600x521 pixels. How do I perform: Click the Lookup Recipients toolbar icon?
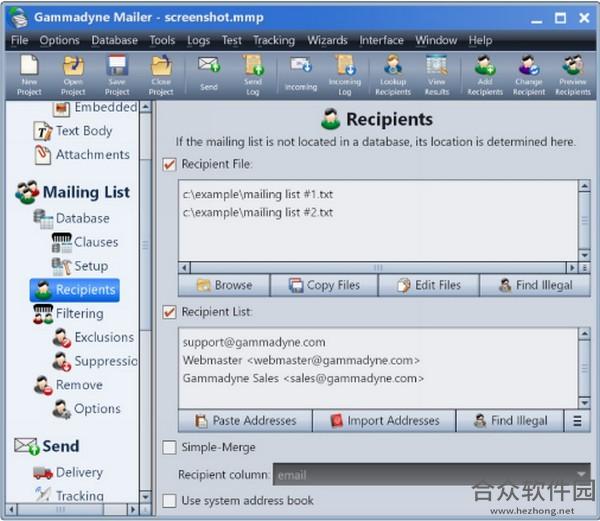click(x=393, y=75)
